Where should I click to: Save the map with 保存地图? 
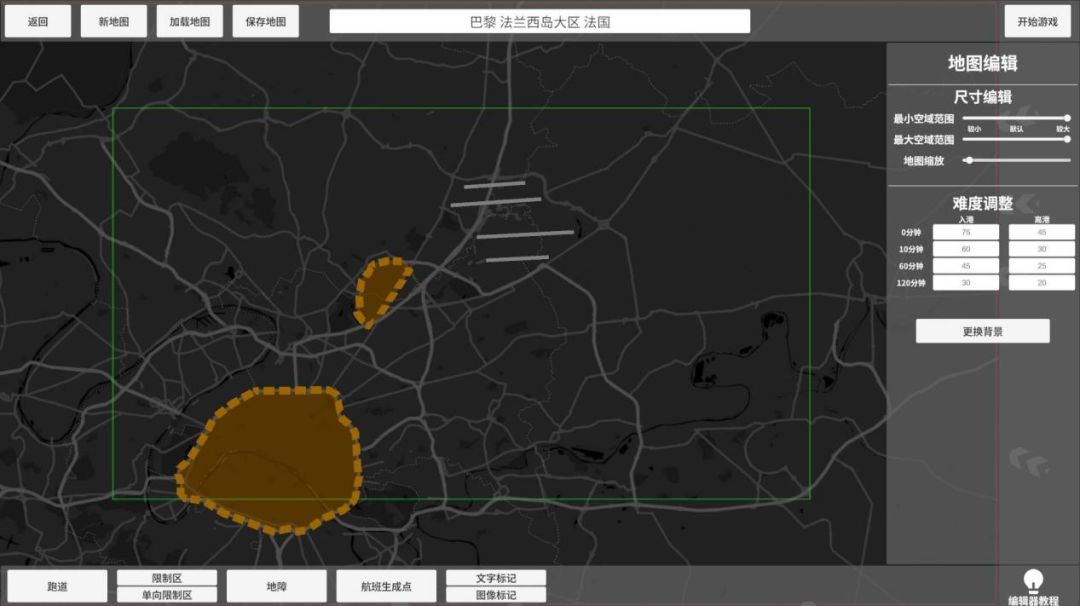pyautogui.click(x=265, y=21)
